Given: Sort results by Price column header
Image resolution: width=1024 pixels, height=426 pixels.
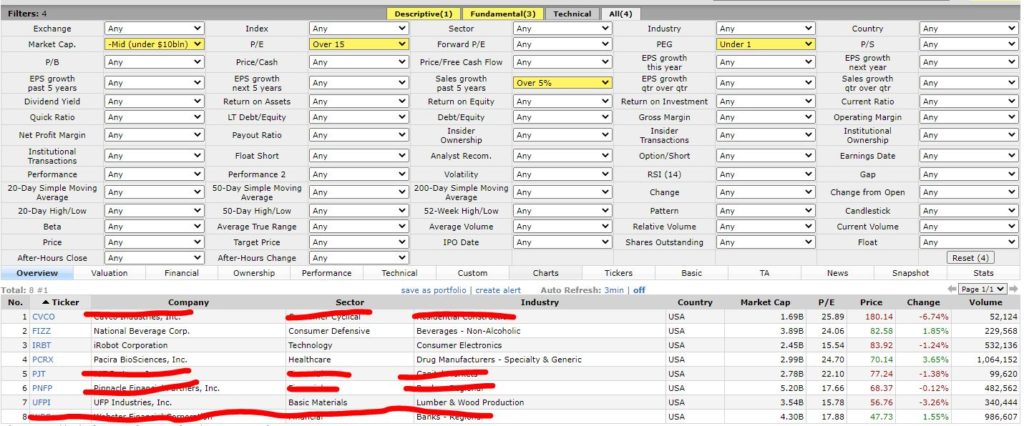Looking at the screenshot, I should [871, 303].
